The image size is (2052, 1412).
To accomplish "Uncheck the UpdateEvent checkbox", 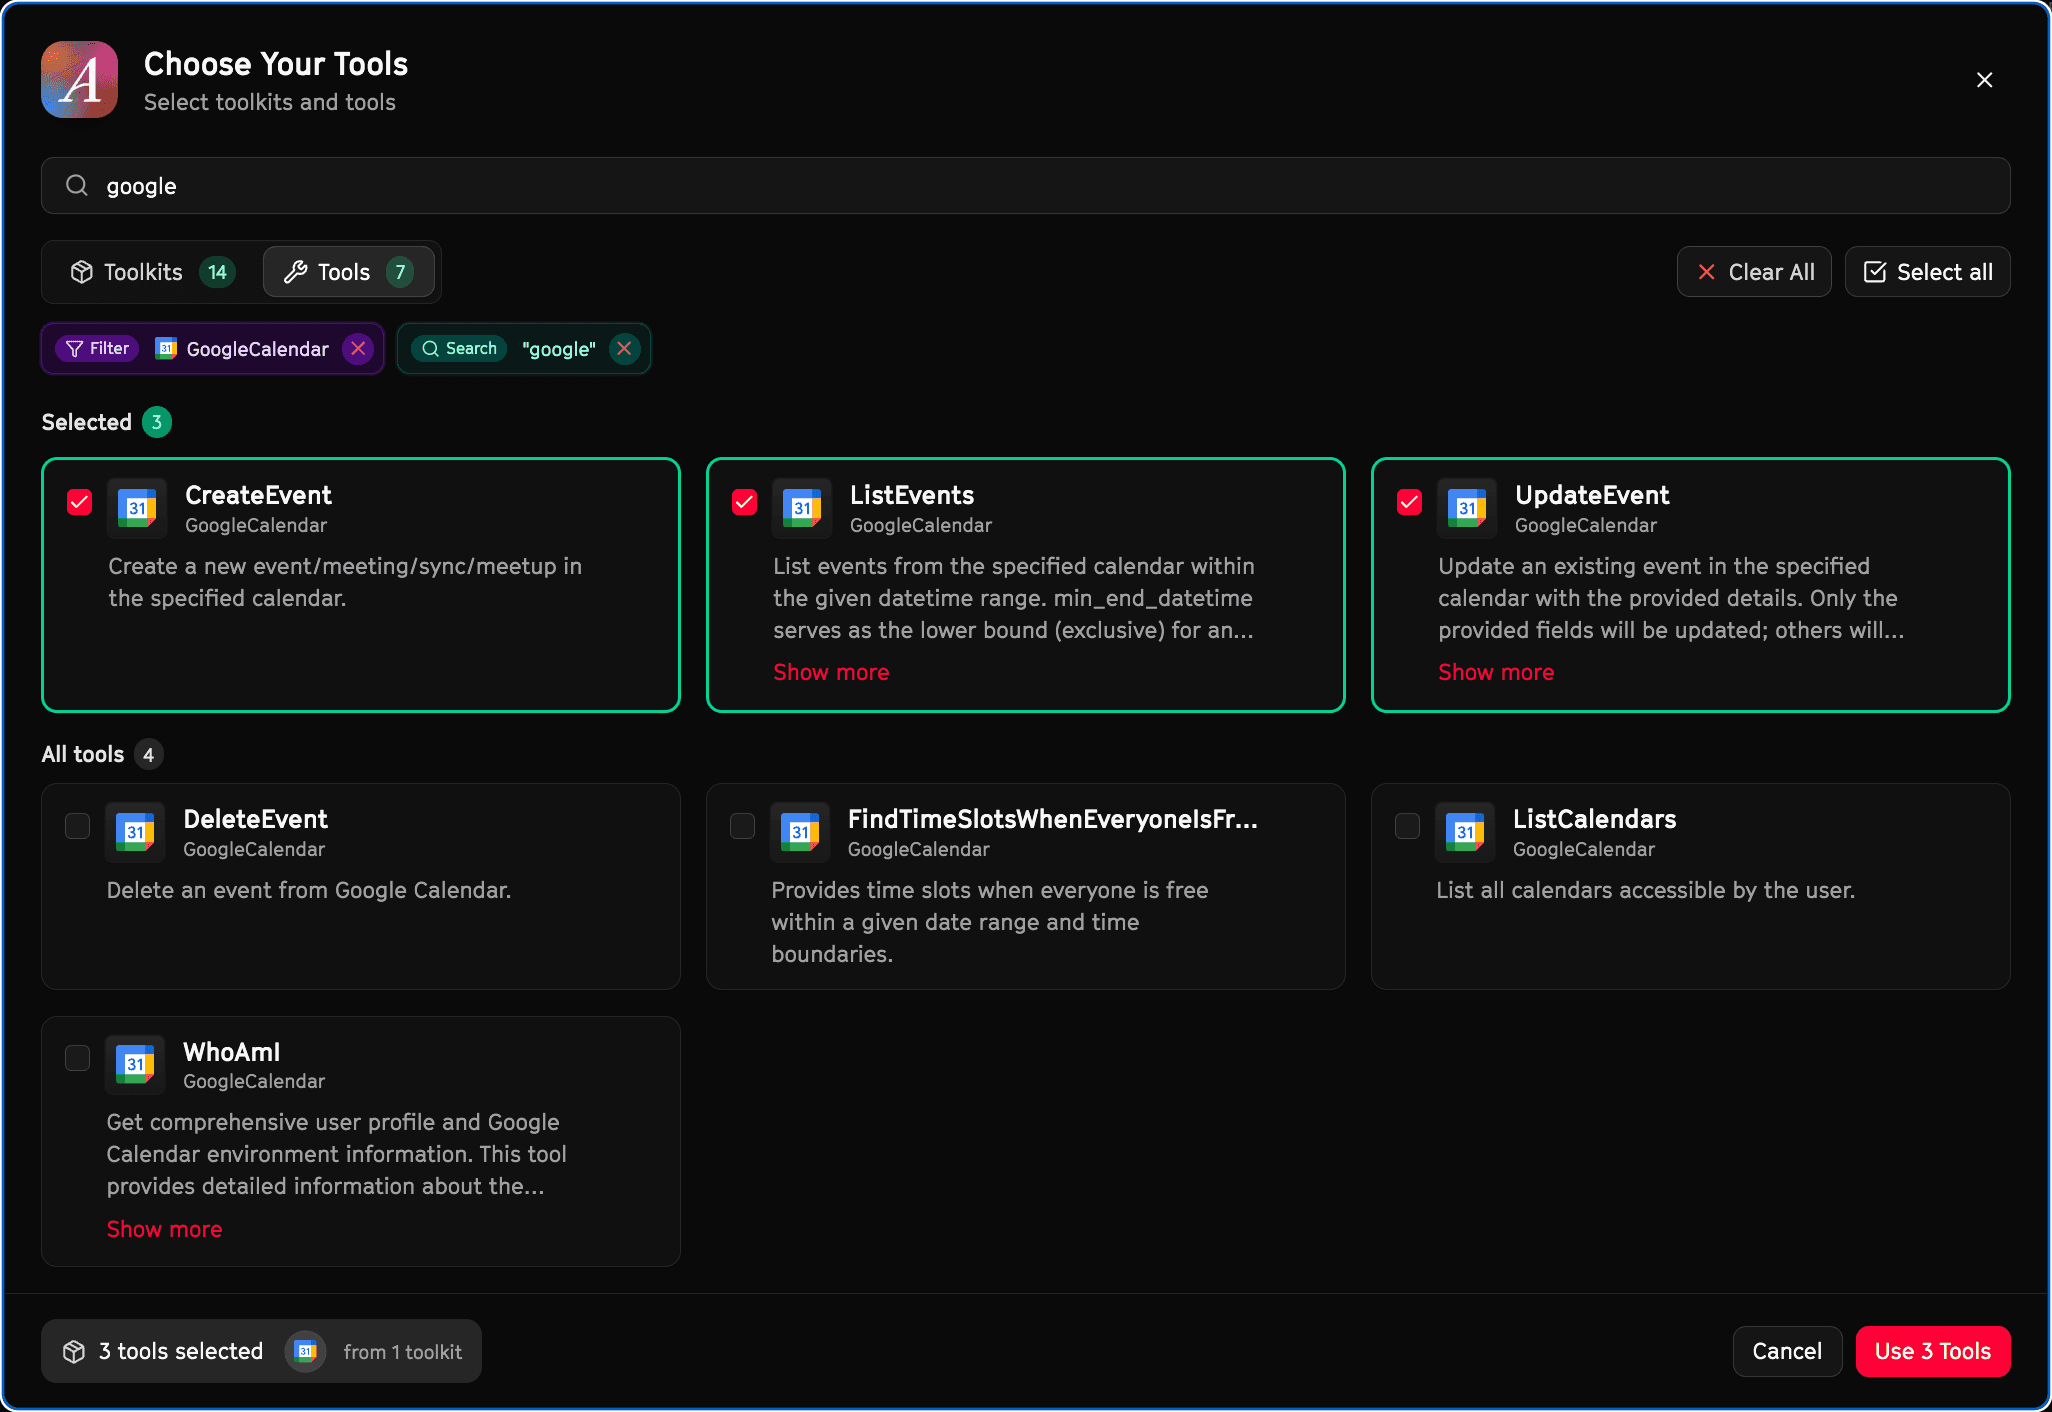I will click(1409, 502).
